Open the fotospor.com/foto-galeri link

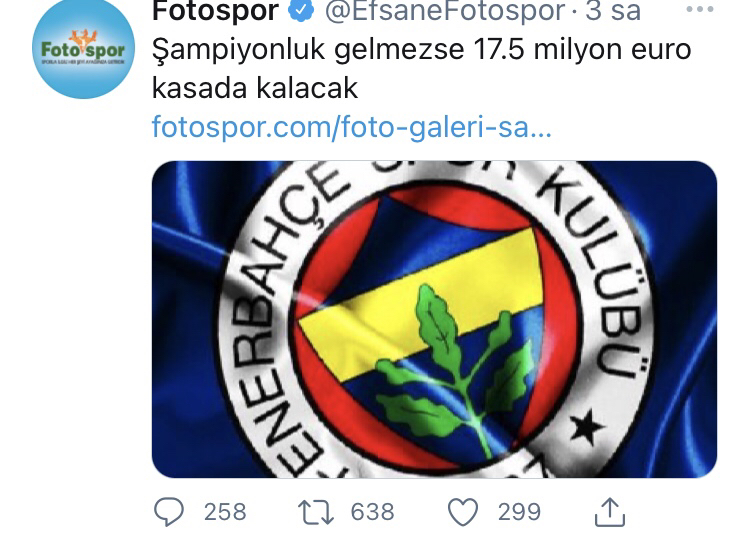point(352,127)
